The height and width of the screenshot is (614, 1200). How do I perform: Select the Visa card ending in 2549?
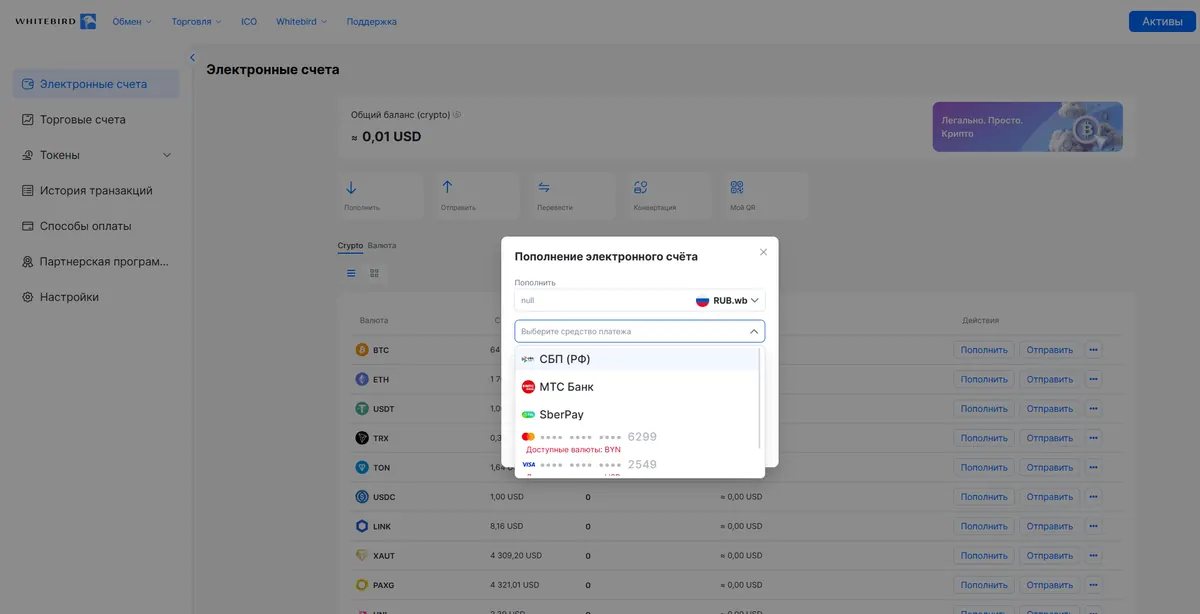[637, 467]
